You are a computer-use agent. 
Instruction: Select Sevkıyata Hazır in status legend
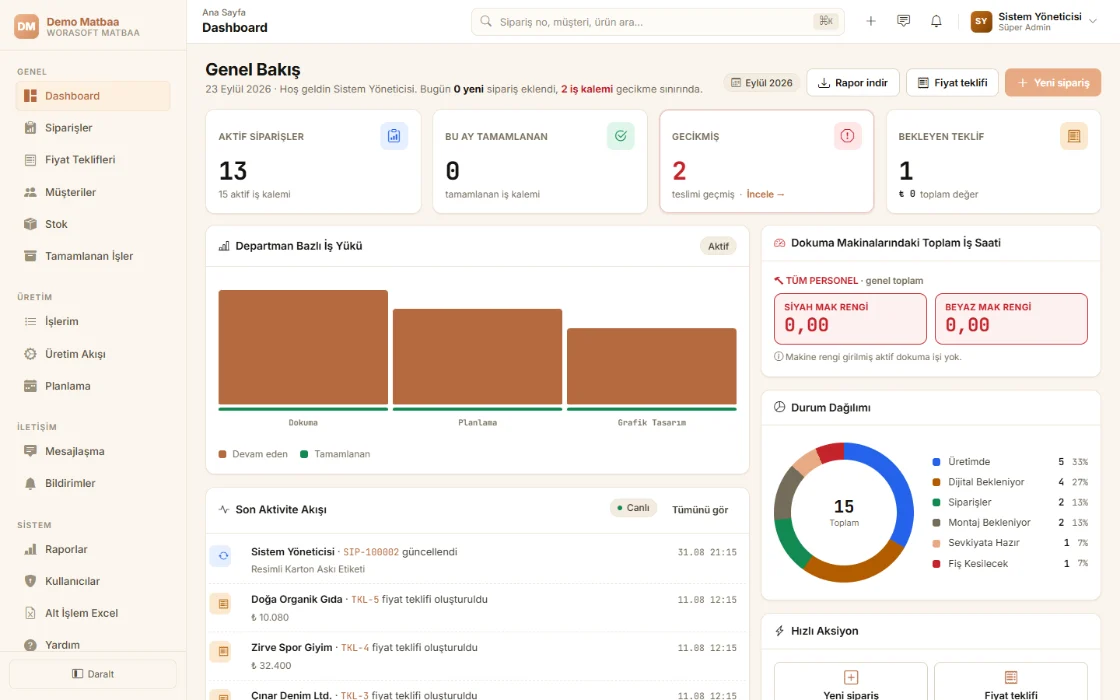(1010, 543)
